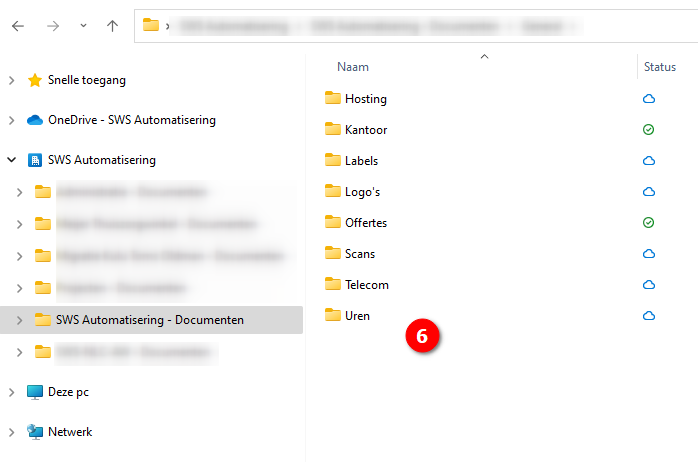Click the Up directory arrow
This screenshot has height=462, width=698.
point(113,26)
